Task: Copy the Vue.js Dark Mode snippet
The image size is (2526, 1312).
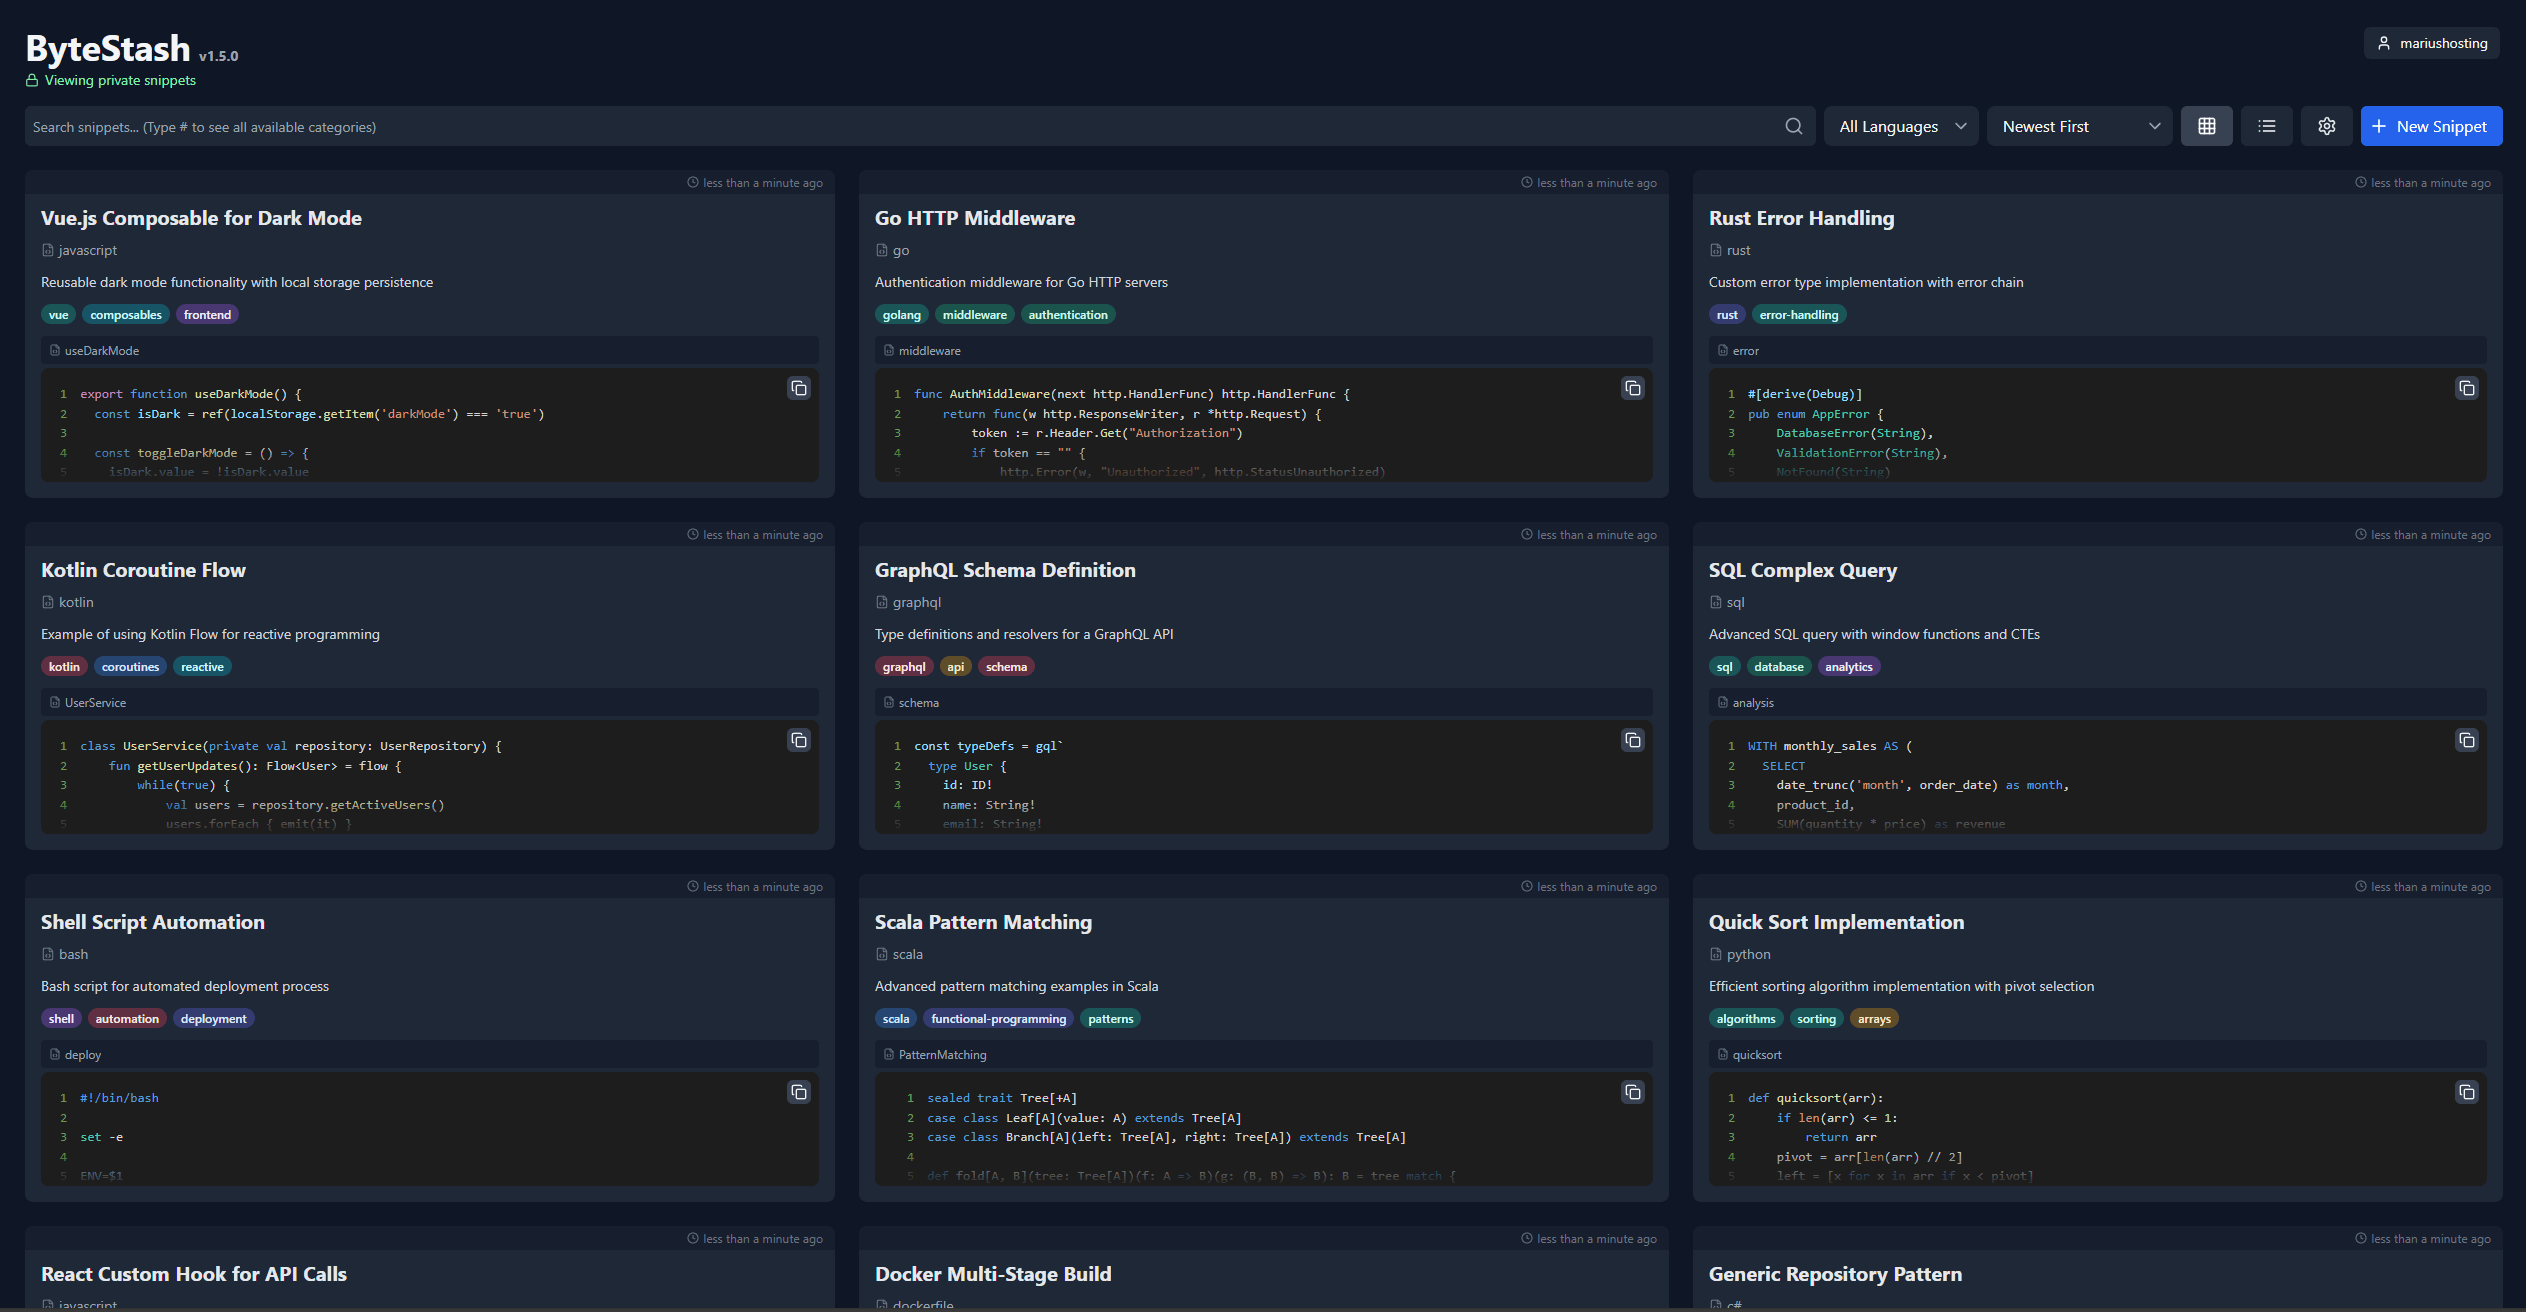Action: point(800,388)
